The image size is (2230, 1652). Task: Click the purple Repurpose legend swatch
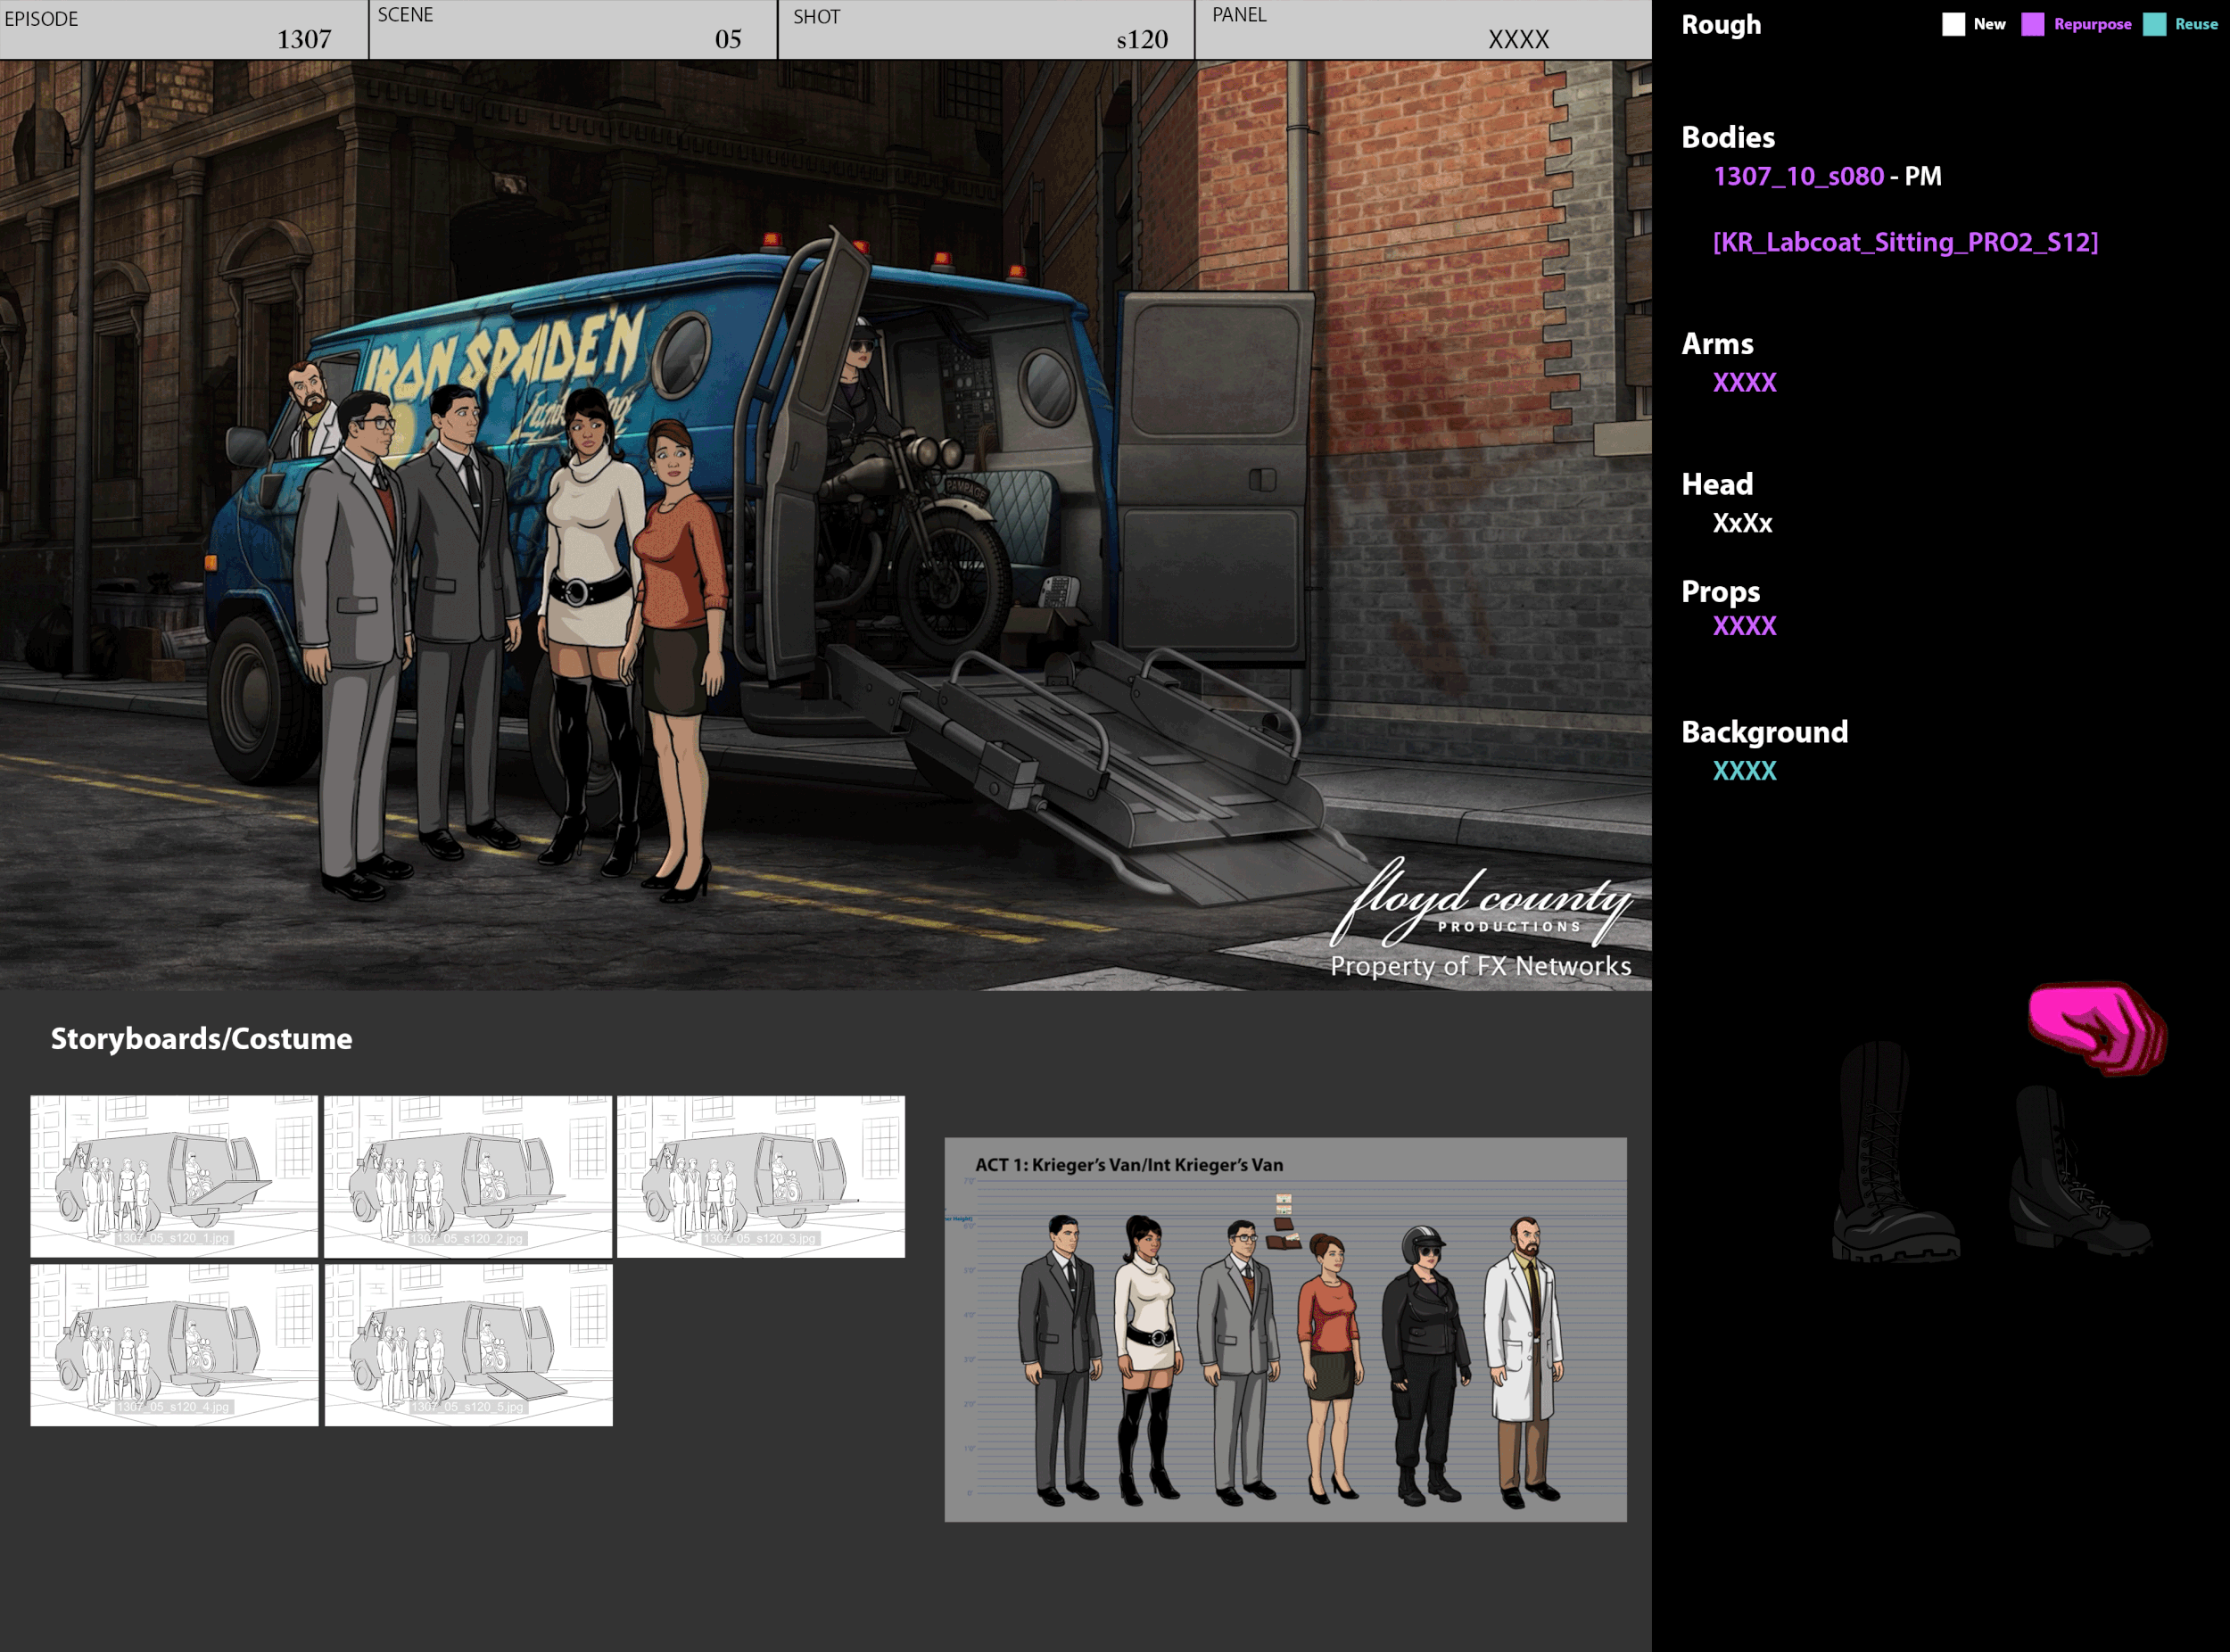[x=2033, y=24]
